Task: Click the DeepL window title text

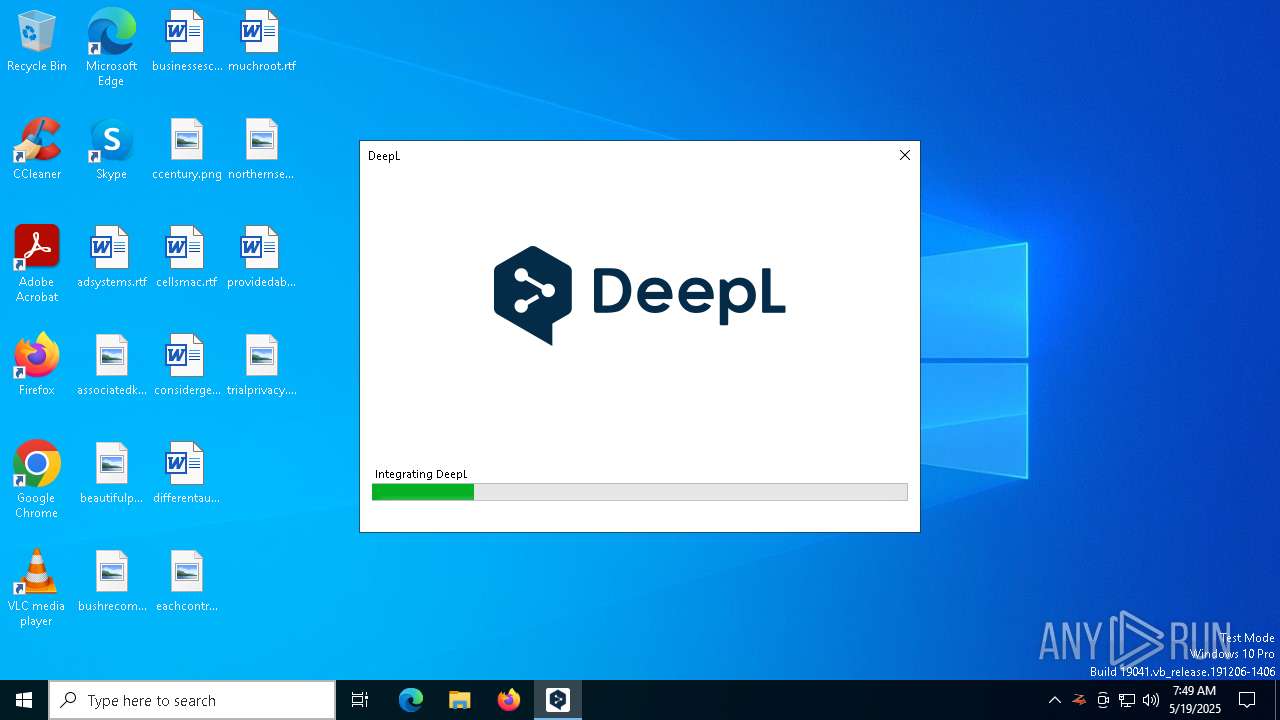Action: 384,156
